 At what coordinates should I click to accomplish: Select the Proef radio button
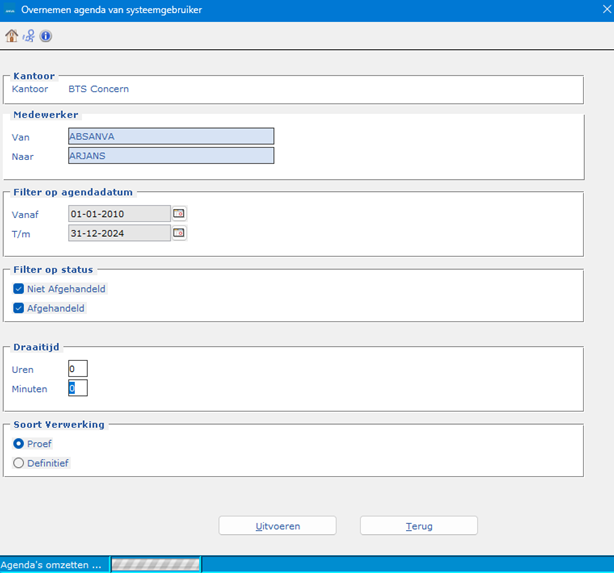tap(19, 443)
